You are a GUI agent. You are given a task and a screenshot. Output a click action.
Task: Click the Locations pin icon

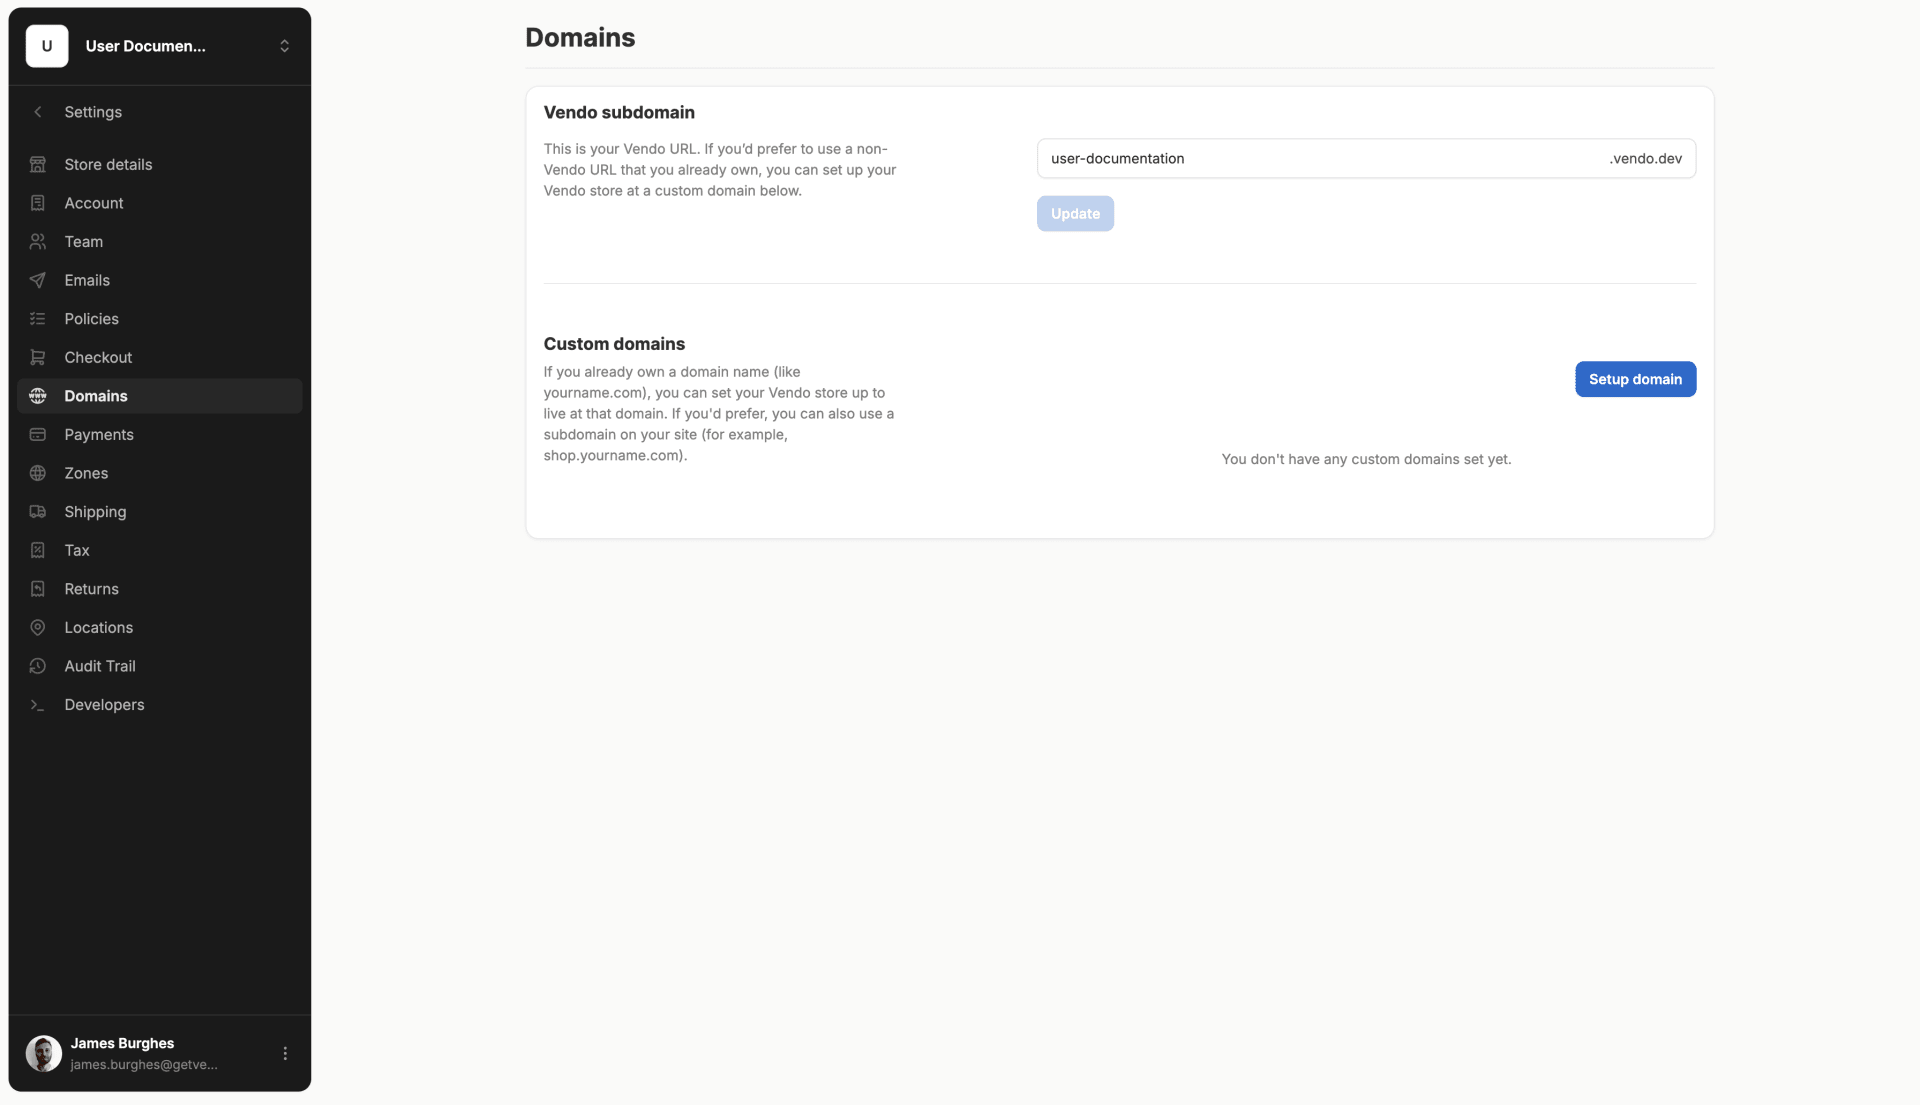(x=38, y=628)
